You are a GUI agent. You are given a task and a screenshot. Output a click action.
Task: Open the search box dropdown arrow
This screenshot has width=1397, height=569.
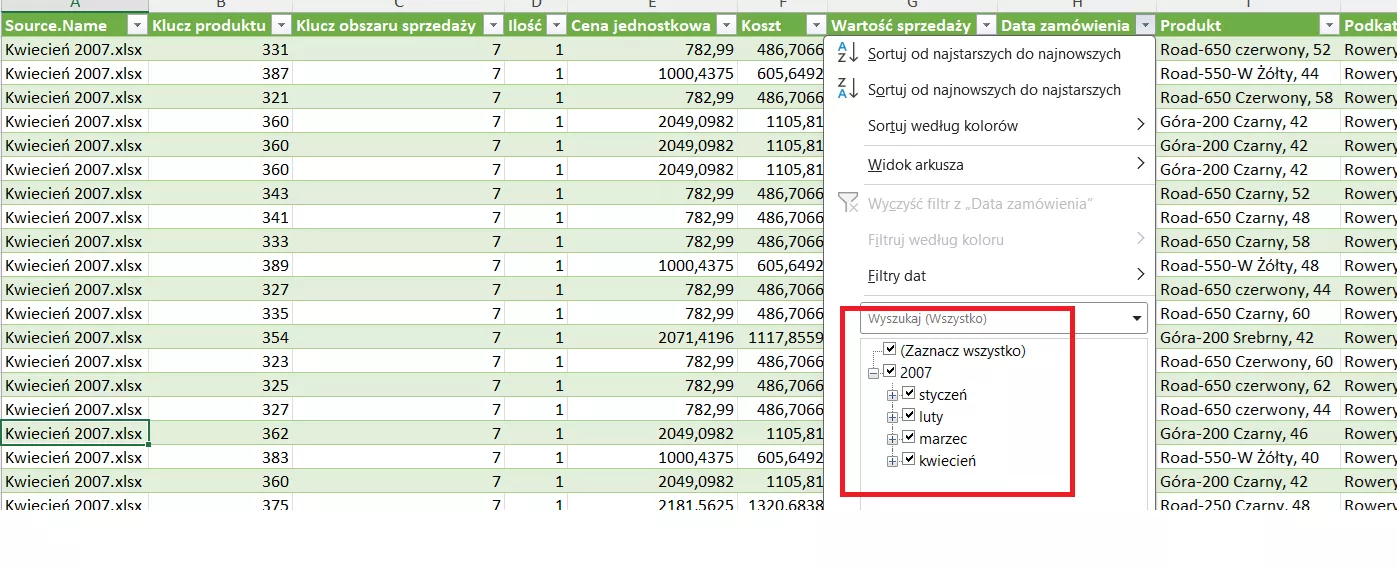pos(1137,319)
